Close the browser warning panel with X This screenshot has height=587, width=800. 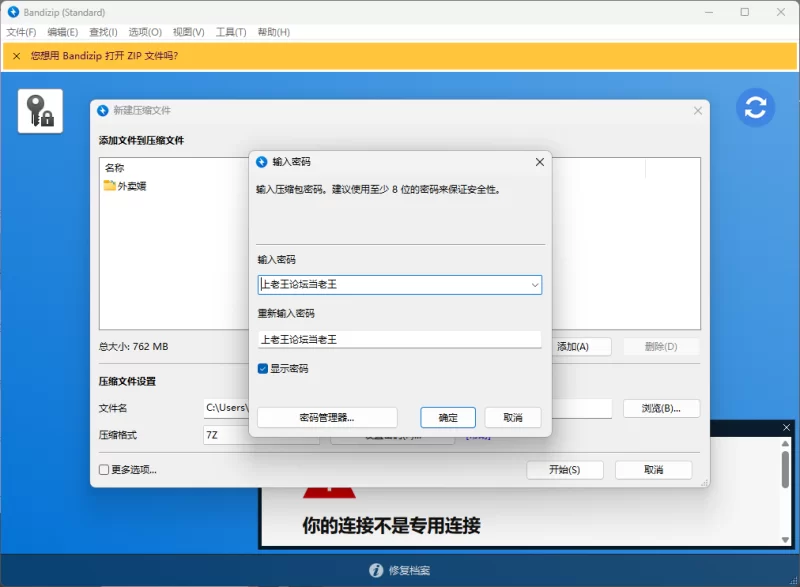pos(786,427)
